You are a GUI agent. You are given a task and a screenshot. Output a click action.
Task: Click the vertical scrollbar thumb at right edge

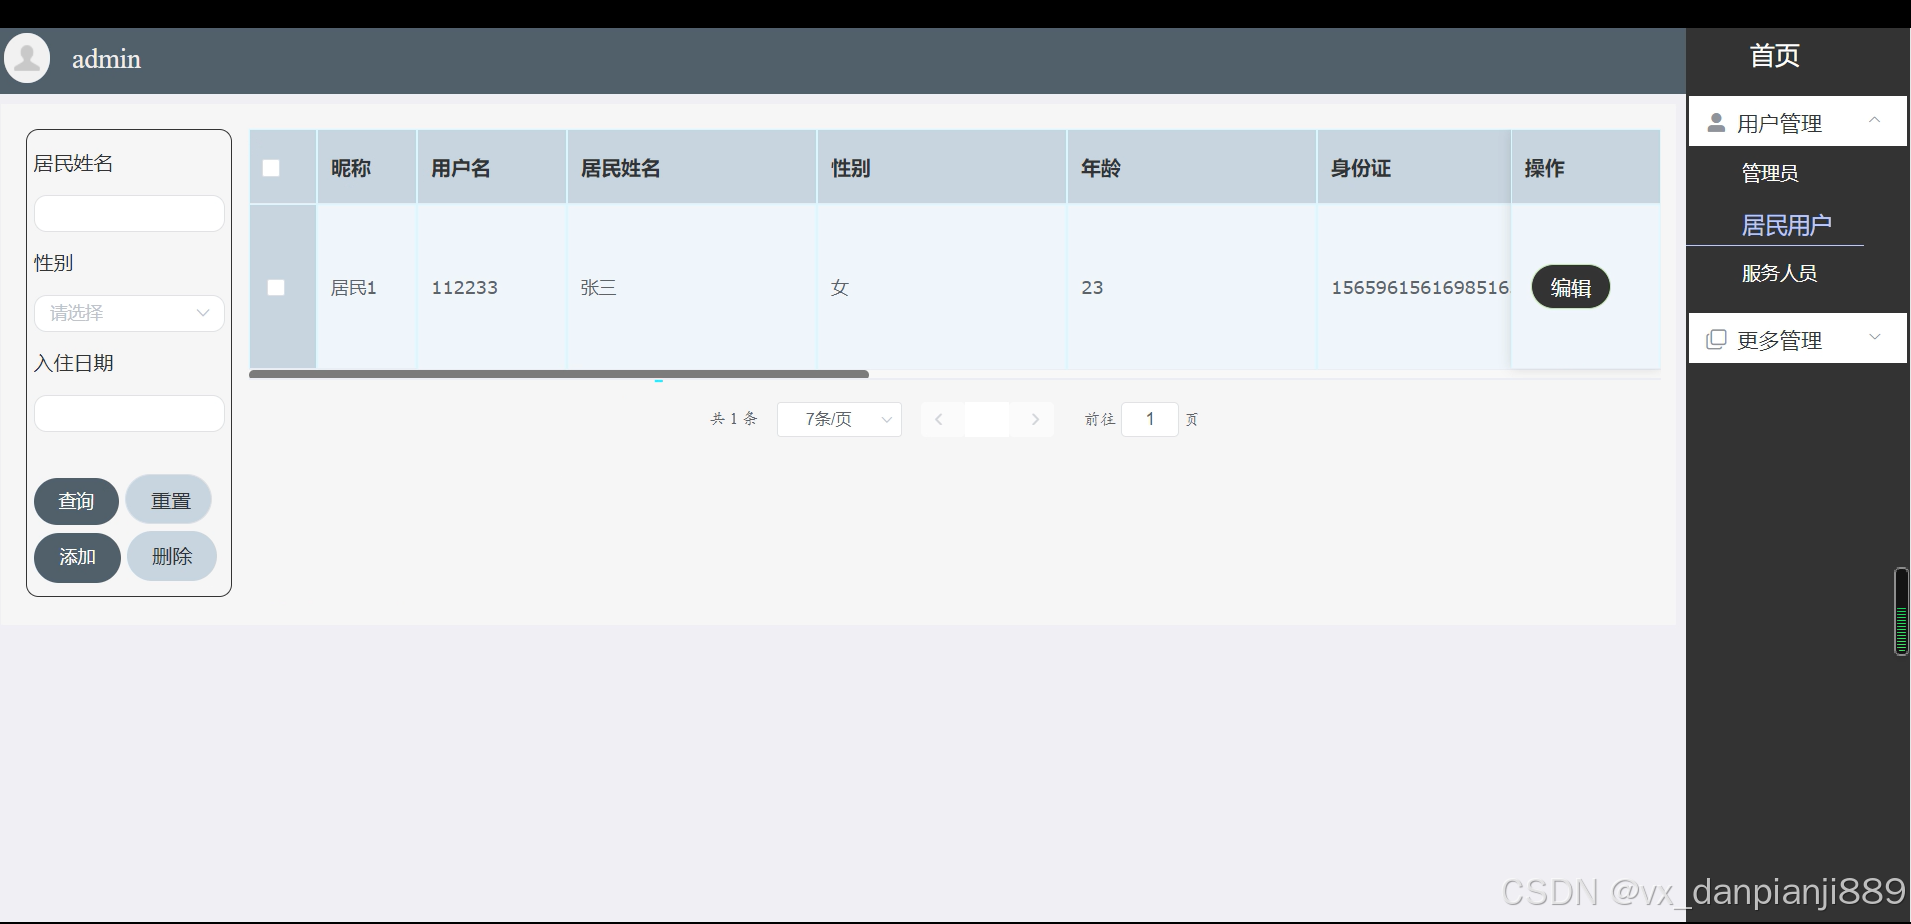tap(1901, 611)
